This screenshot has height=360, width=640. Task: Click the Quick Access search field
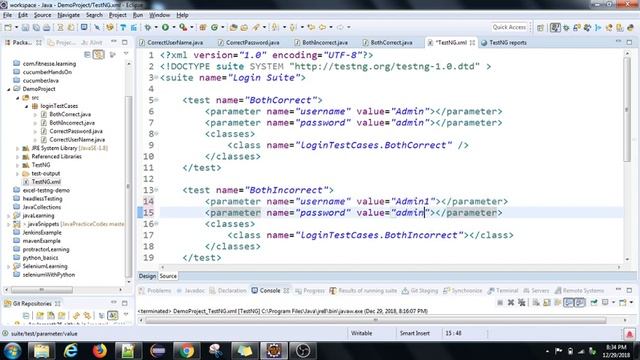tap(509, 27)
